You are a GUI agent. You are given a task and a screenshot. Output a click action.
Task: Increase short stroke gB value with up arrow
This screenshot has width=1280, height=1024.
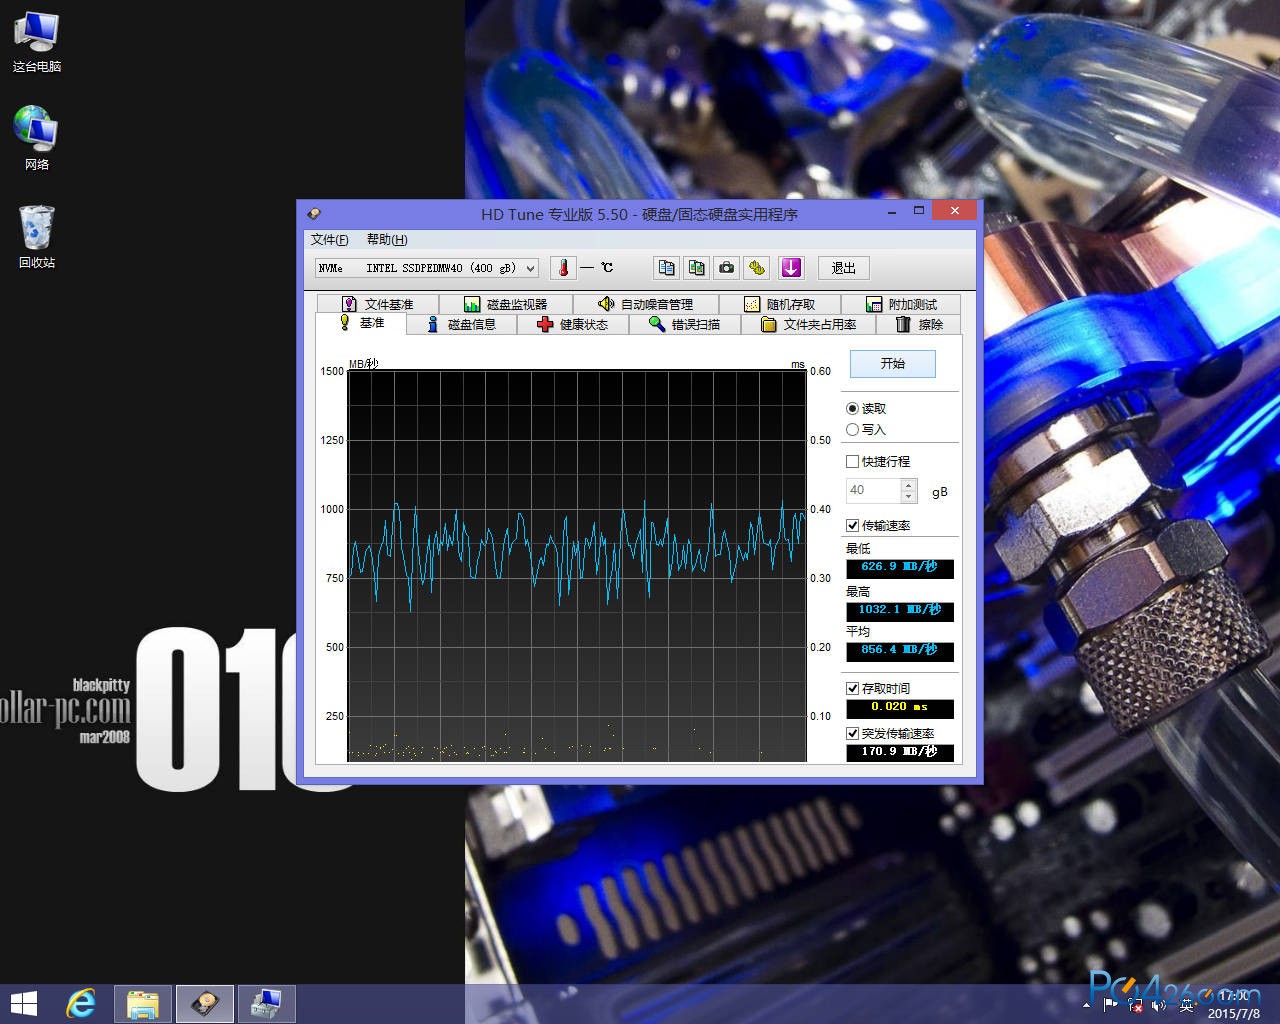click(908, 485)
